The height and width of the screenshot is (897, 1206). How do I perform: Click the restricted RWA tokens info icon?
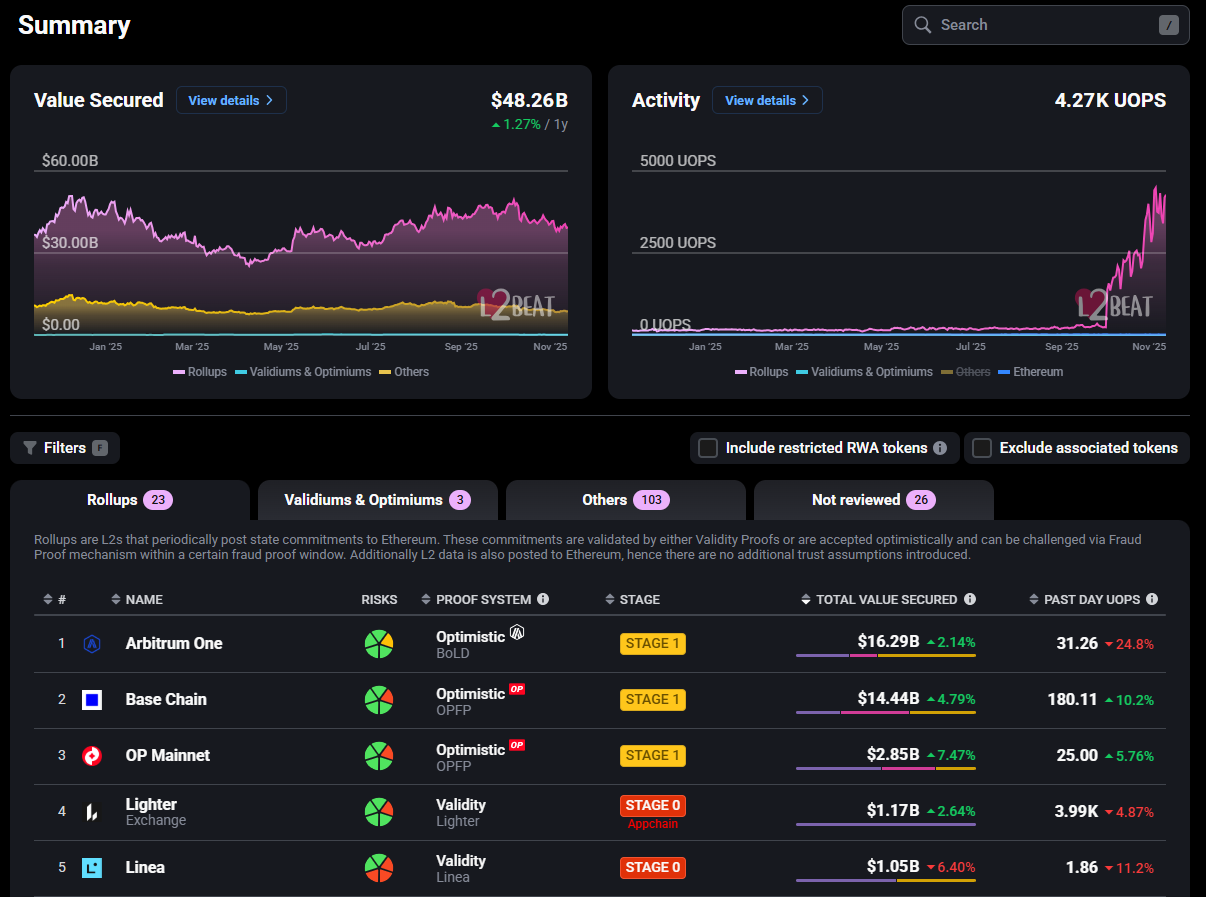940,448
